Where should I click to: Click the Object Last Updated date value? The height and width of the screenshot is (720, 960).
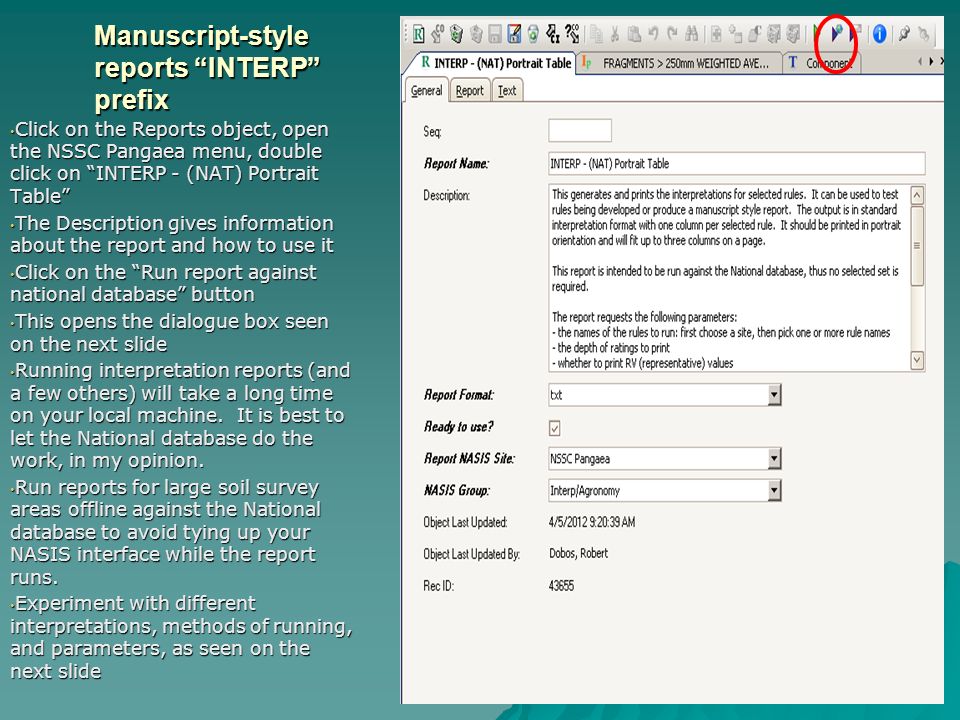[x=591, y=522]
